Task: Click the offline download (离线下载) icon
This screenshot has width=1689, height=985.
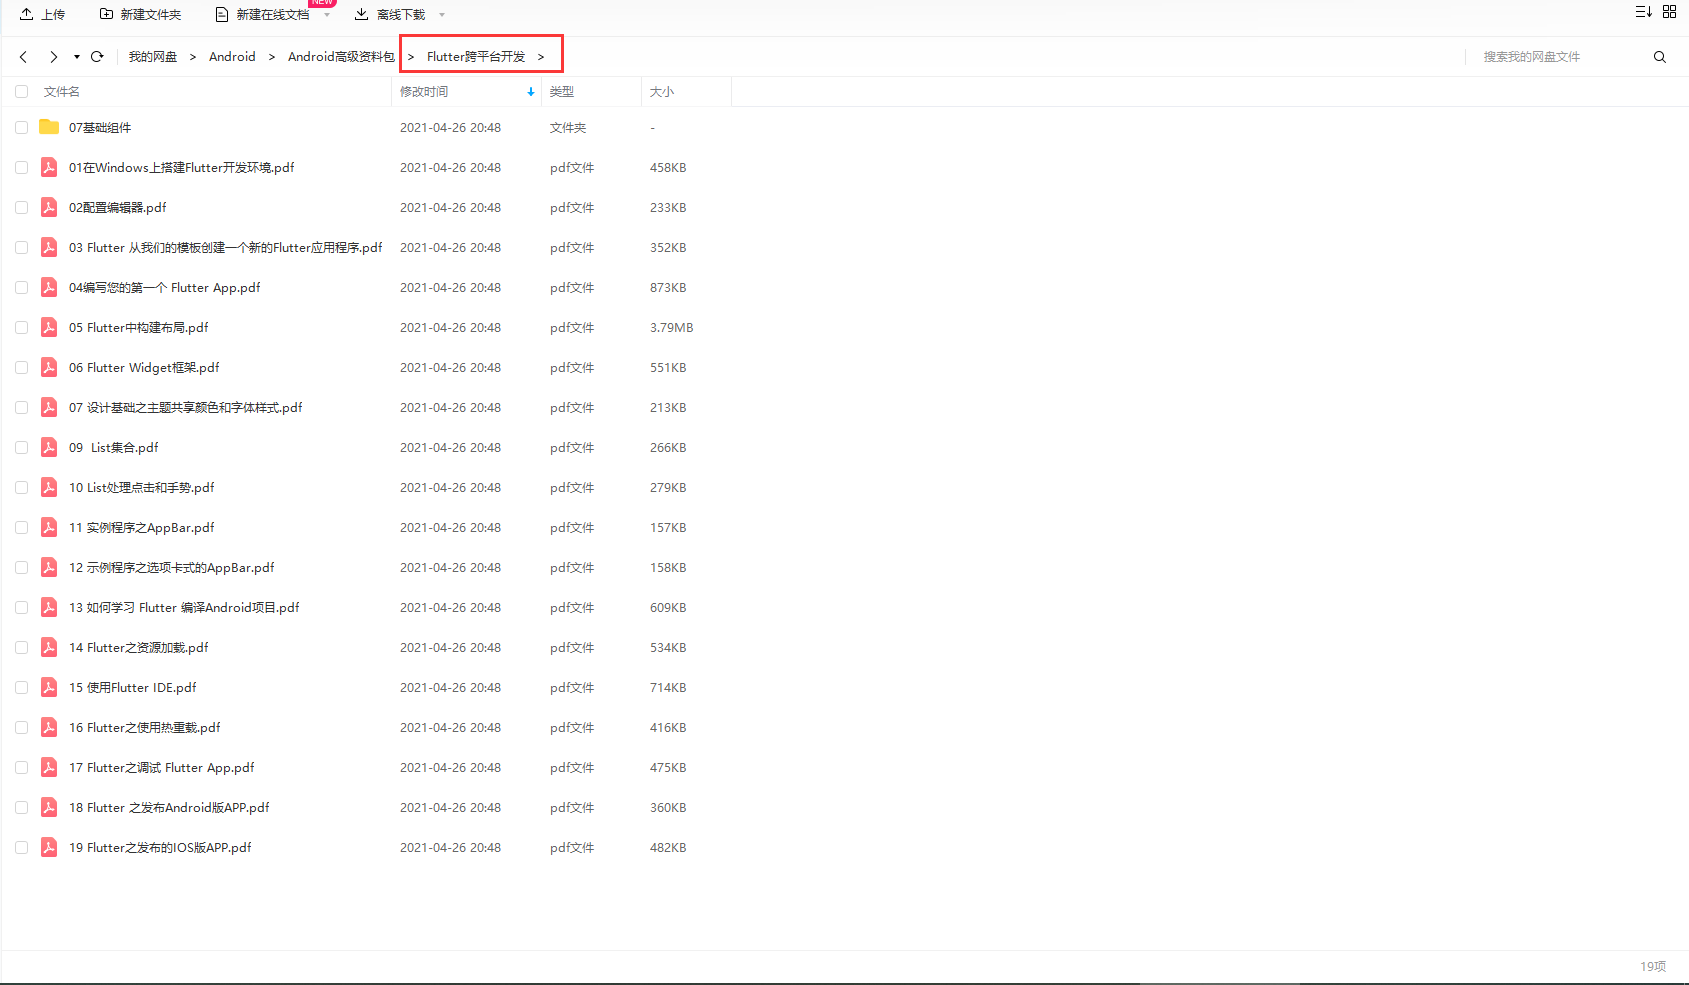Action: 362,14
